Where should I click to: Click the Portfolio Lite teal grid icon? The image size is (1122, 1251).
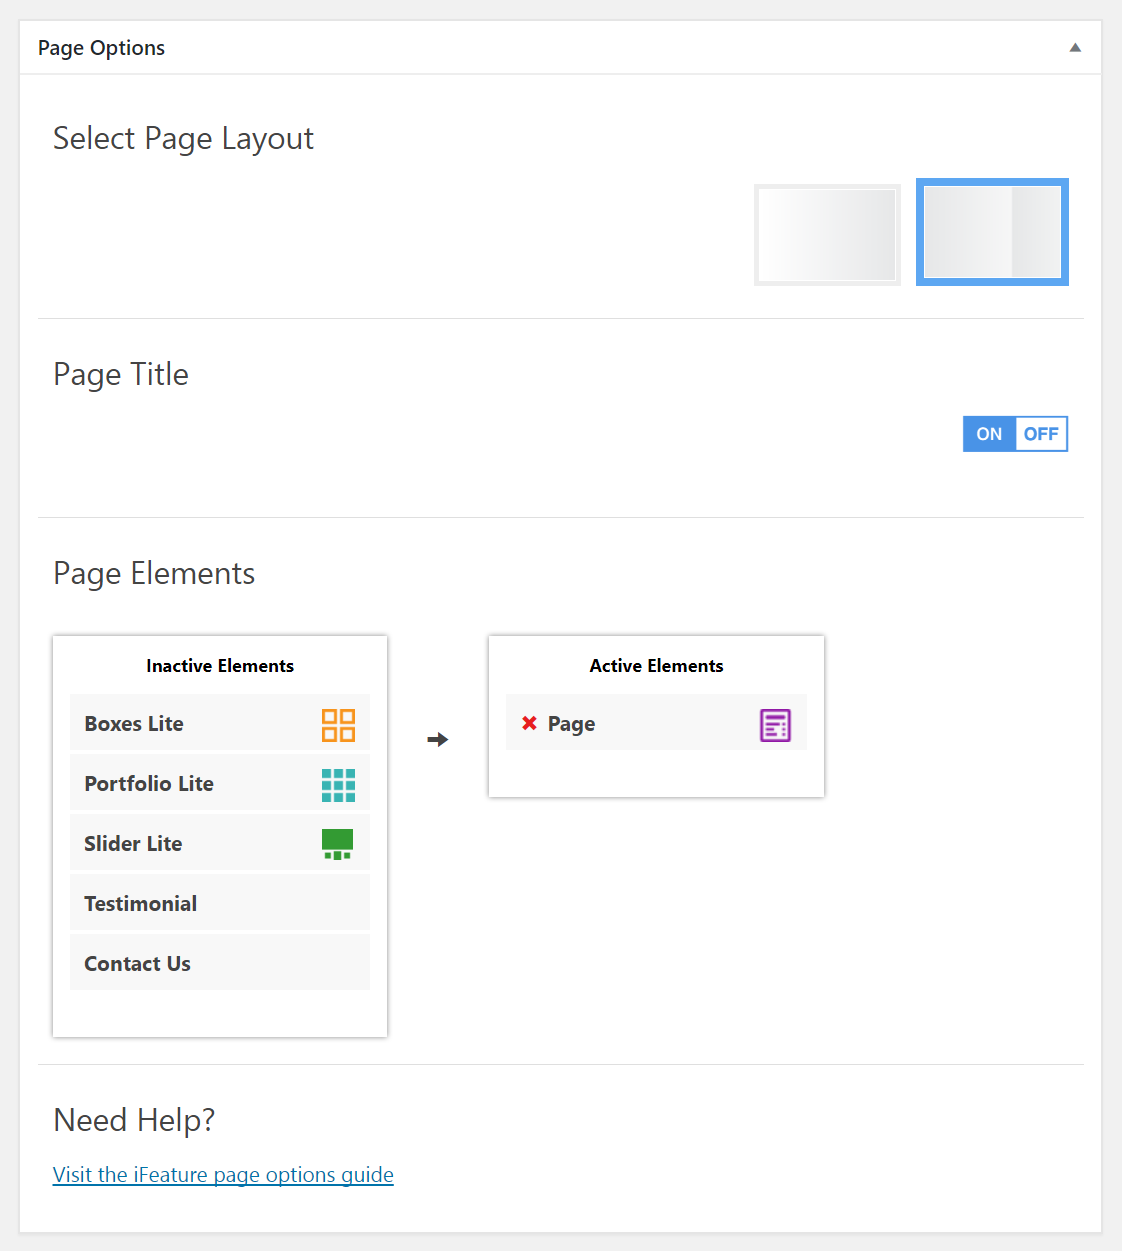point(338,785)
